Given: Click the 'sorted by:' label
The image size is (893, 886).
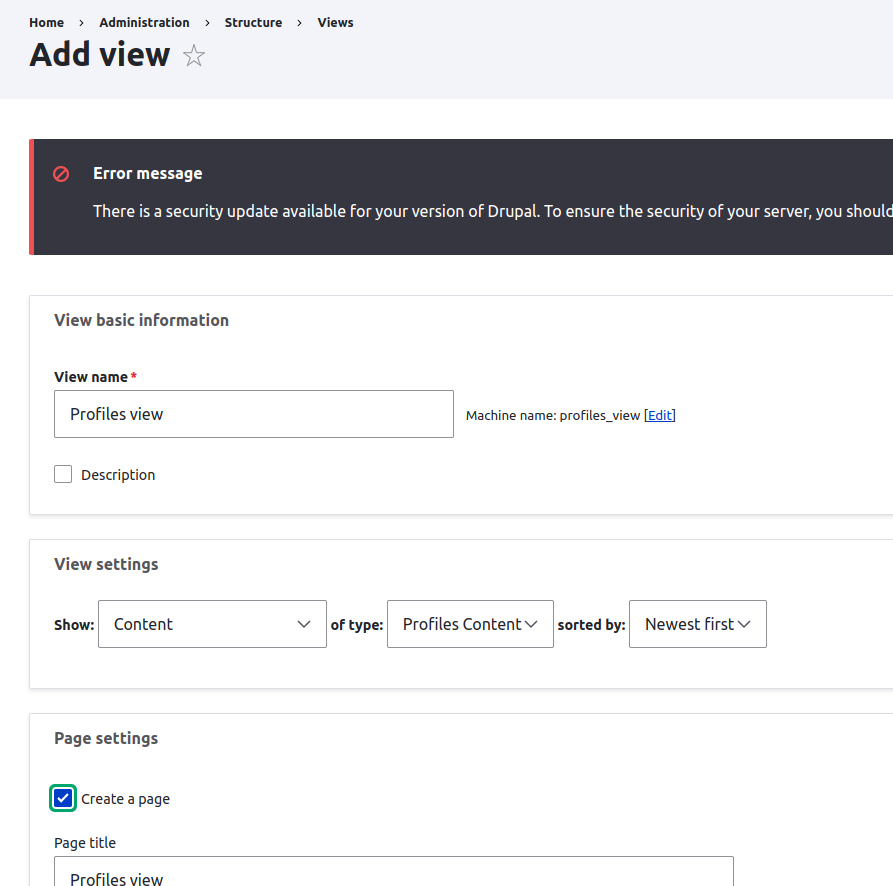Looking at the screenshot, I should (591, 625).
